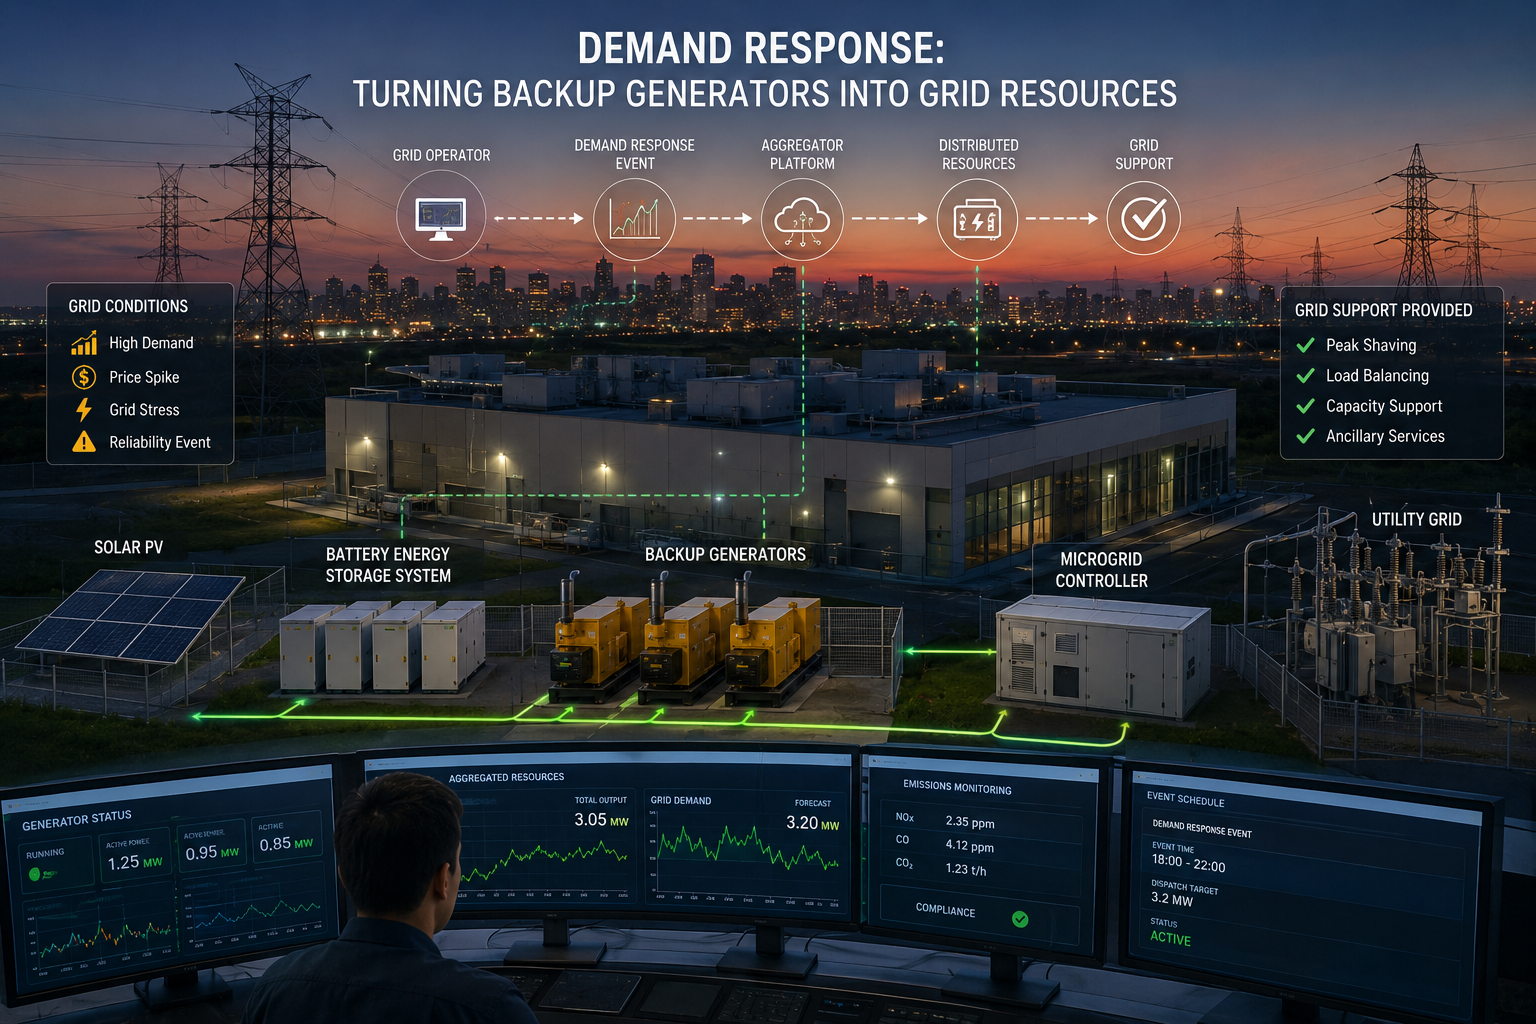Open the Aggregator Platform cloud icon

[x=802, y=218]
